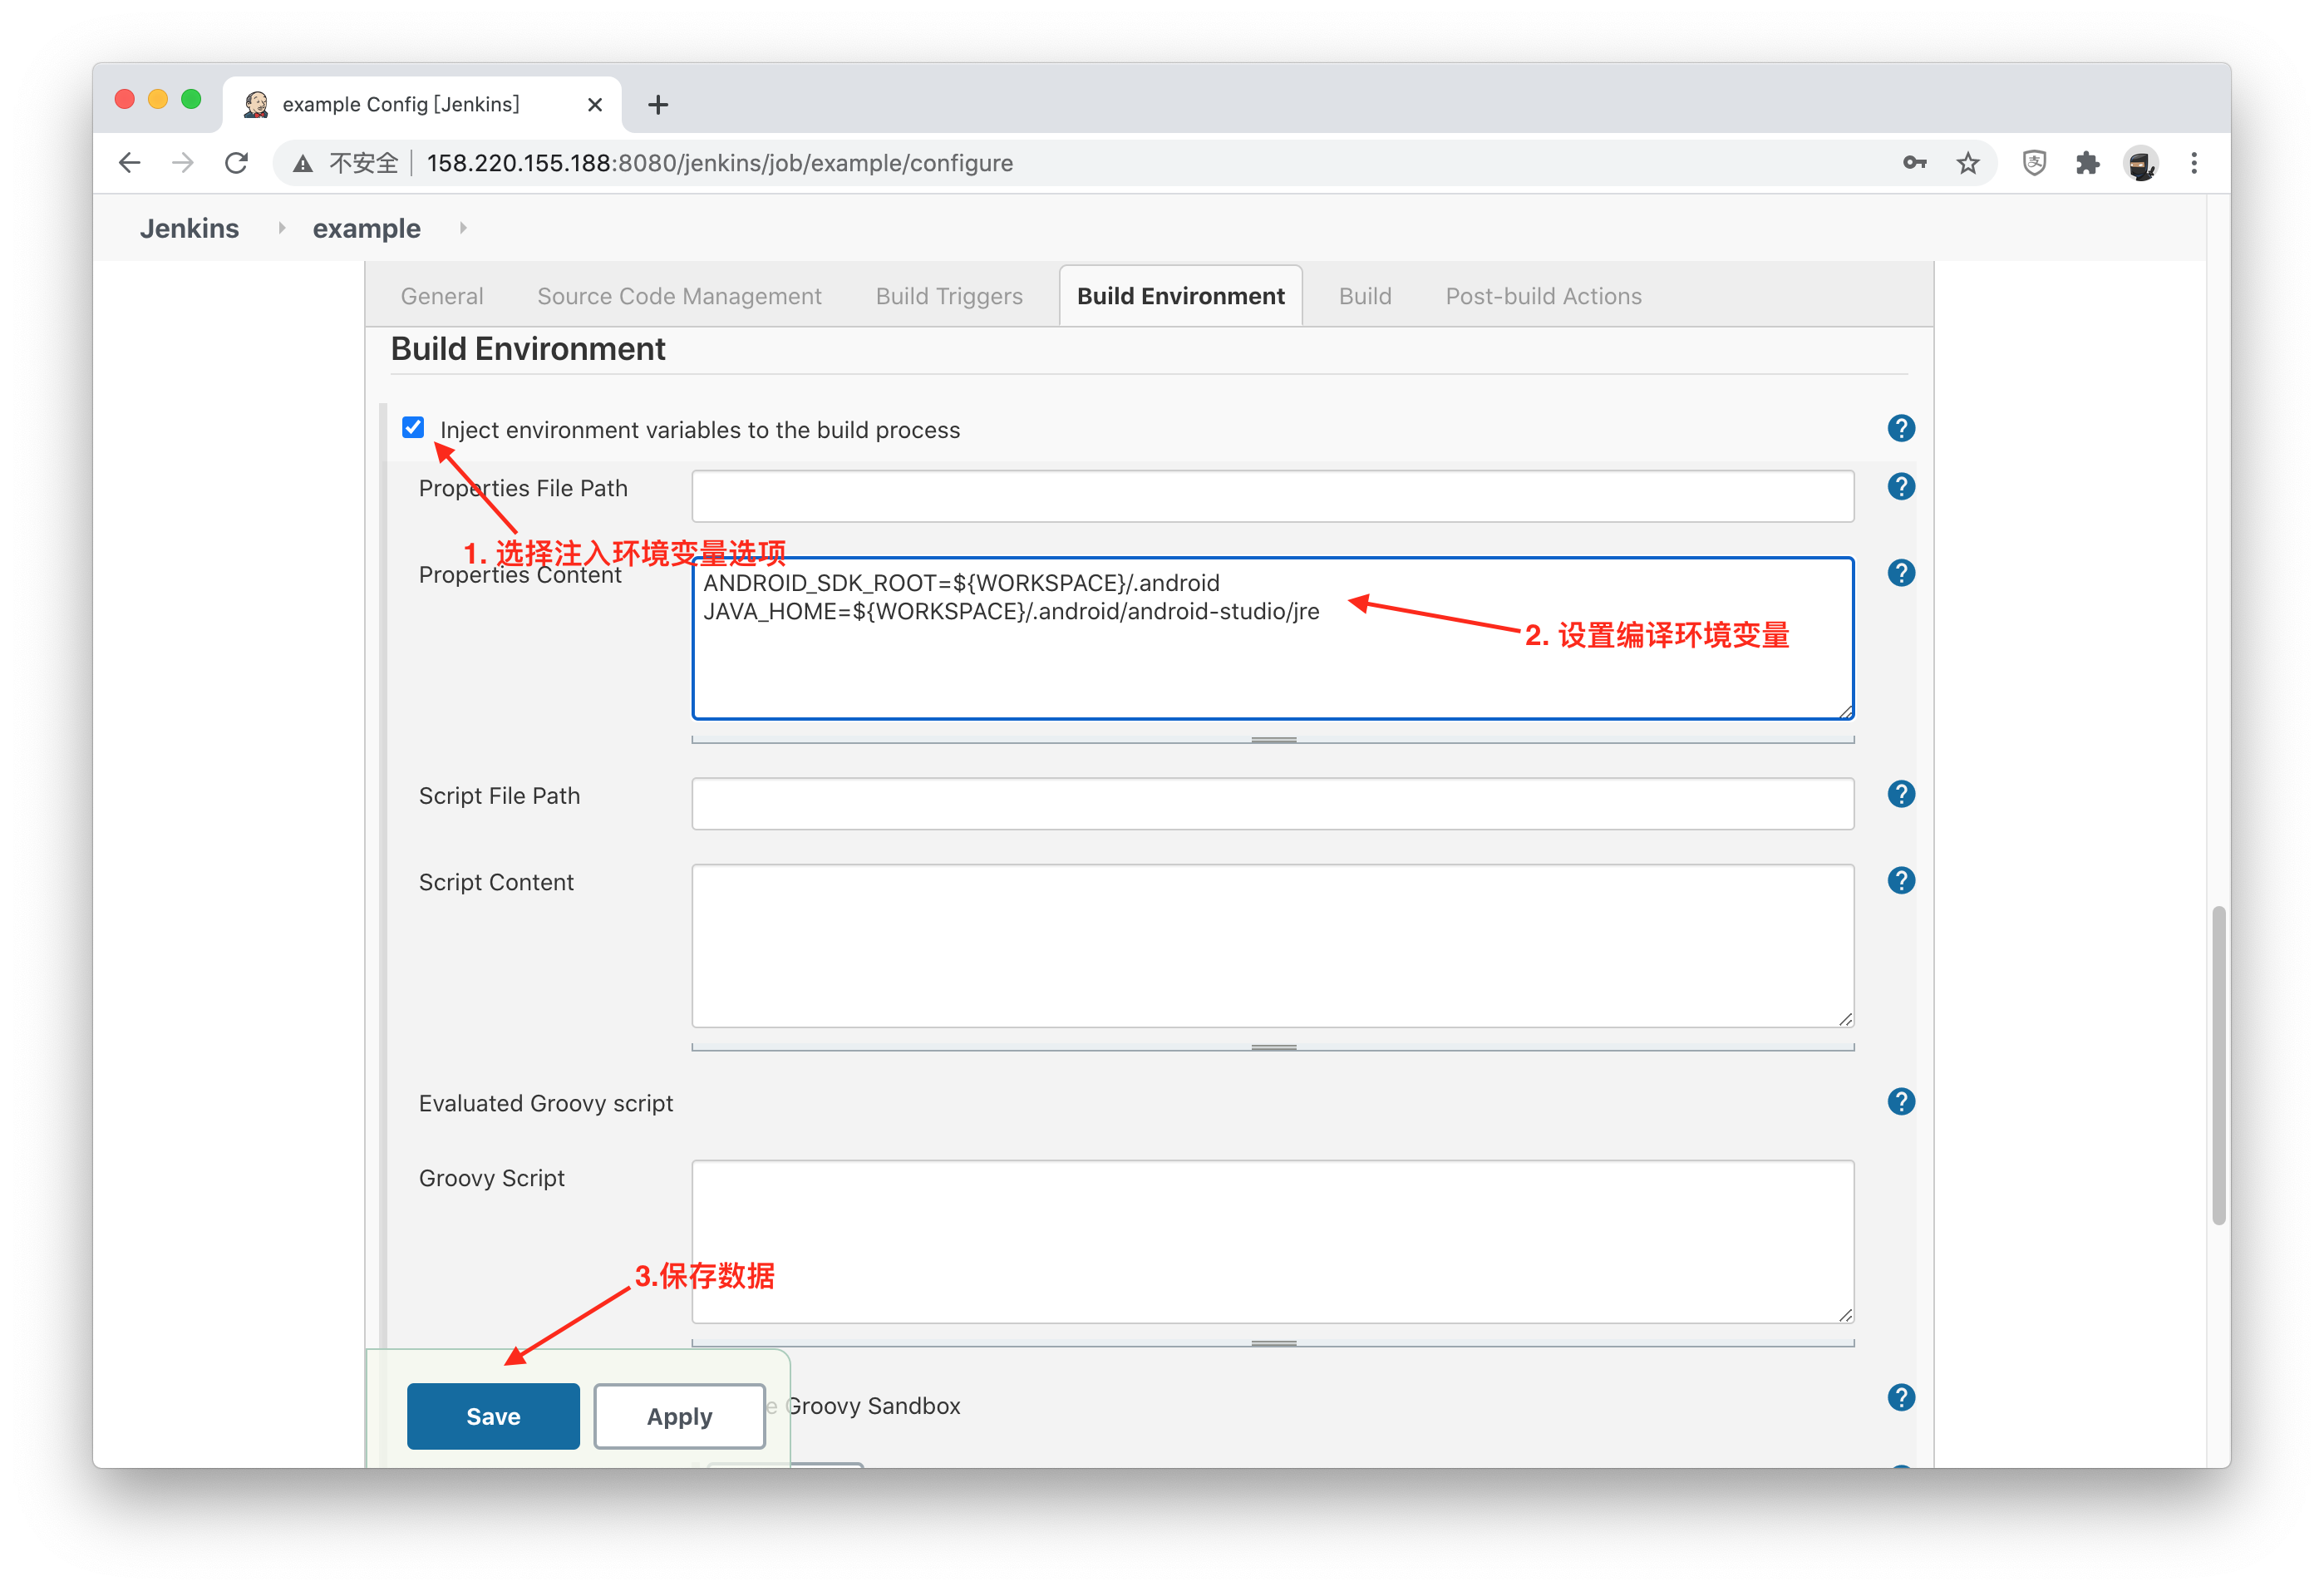Screen dimensions: 2324x1591
Task: Bookmark this page with the star icon
Action: (1967, 163)
